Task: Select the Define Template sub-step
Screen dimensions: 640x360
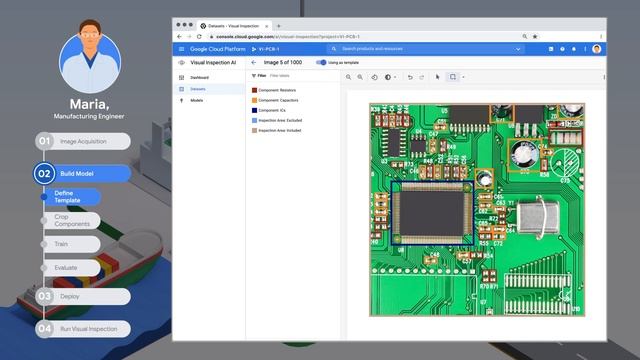Action: (x=71, y=197)
